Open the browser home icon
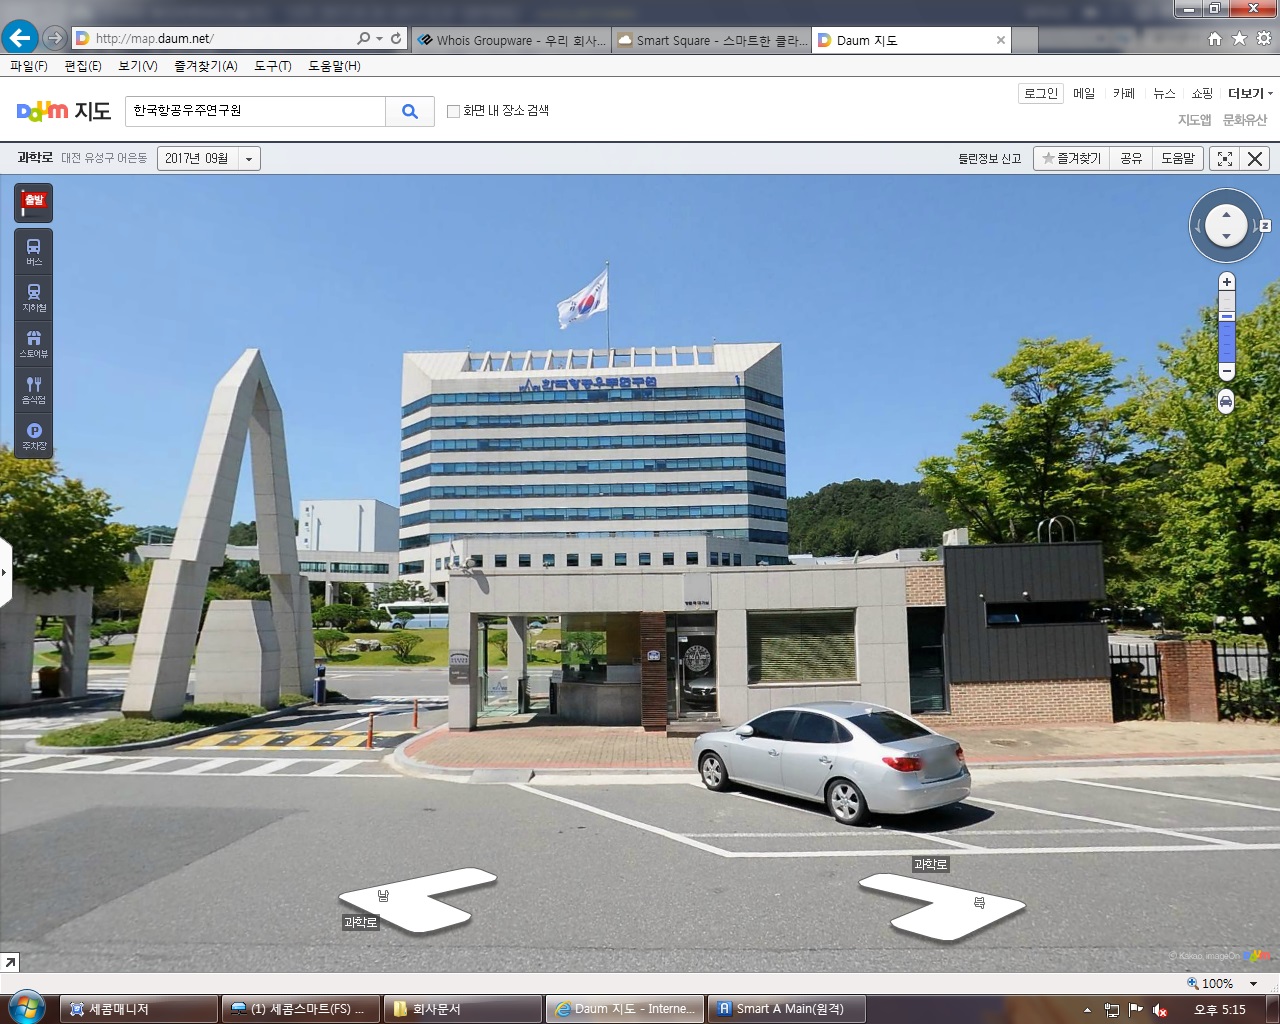This screenshot has width=1280, height=1024. click(1214, 38)
